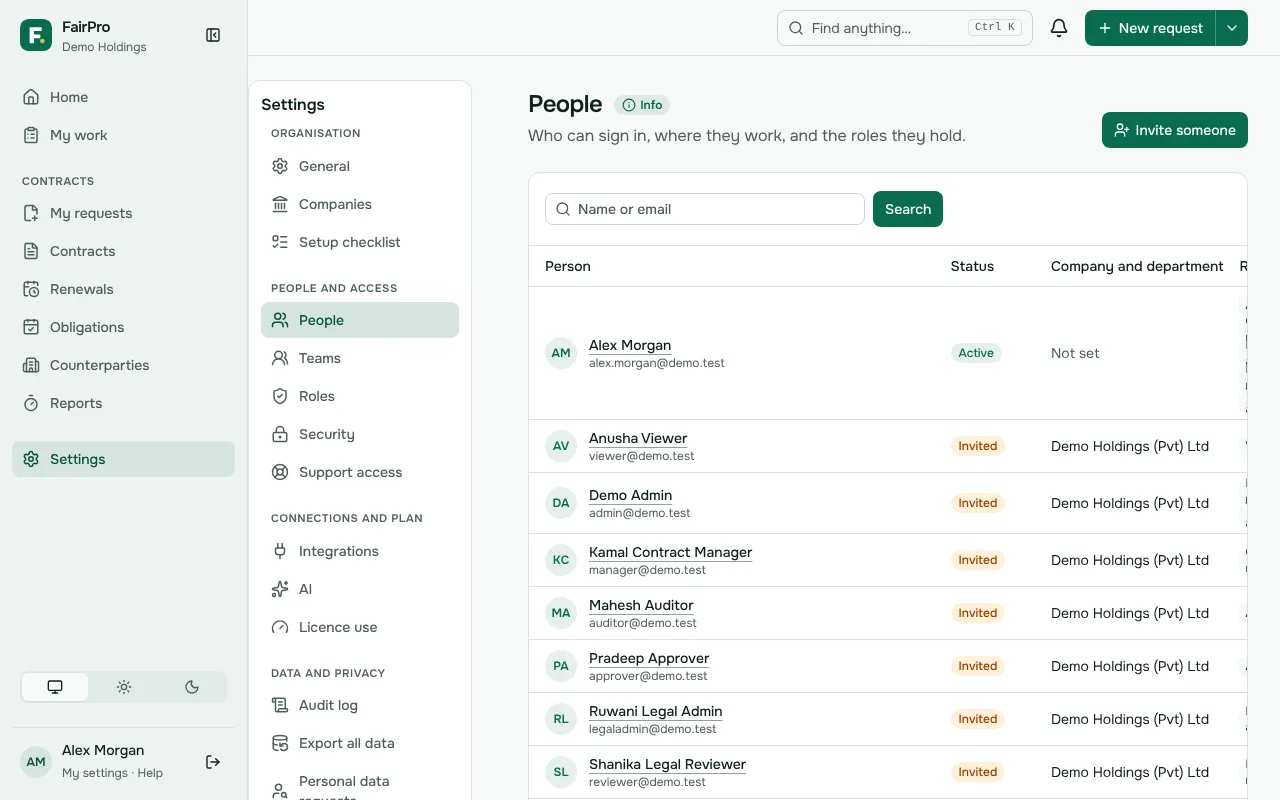Viewport: 1280px width, 800px height.
Task: Click the FairPro logo icon
Action: (x=36, y=35)
